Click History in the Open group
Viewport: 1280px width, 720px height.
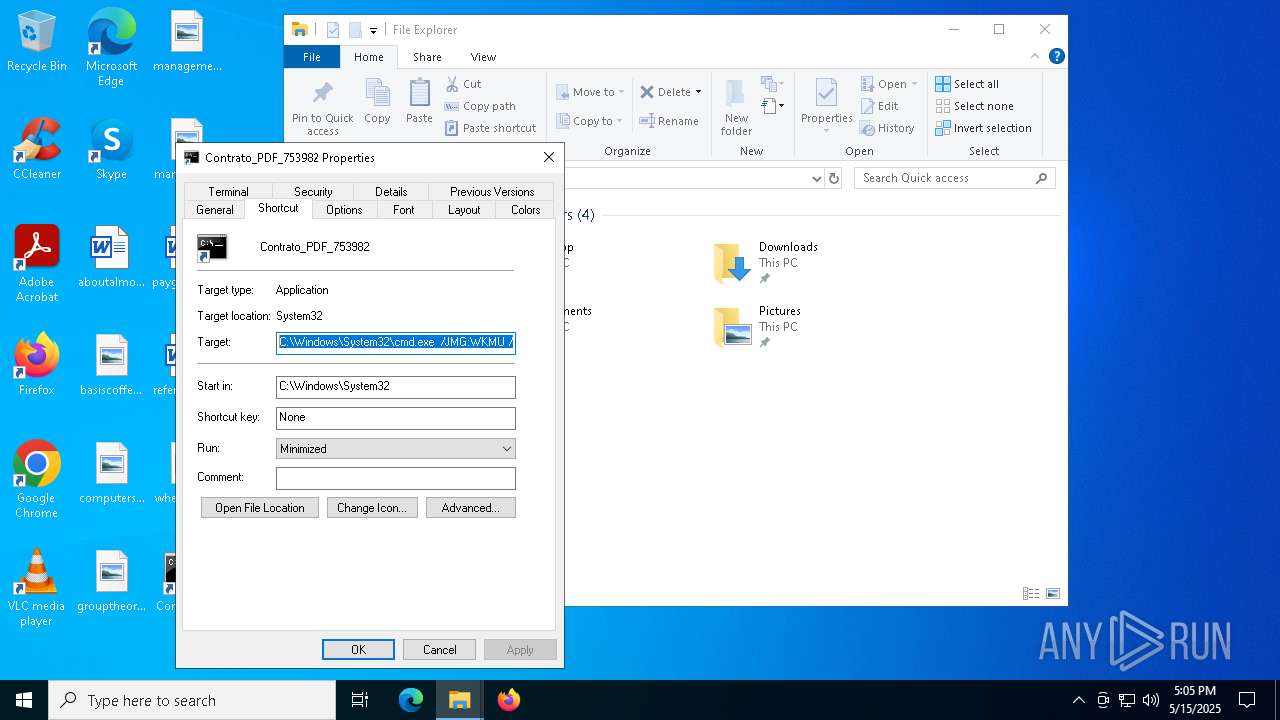pos(887,128)
